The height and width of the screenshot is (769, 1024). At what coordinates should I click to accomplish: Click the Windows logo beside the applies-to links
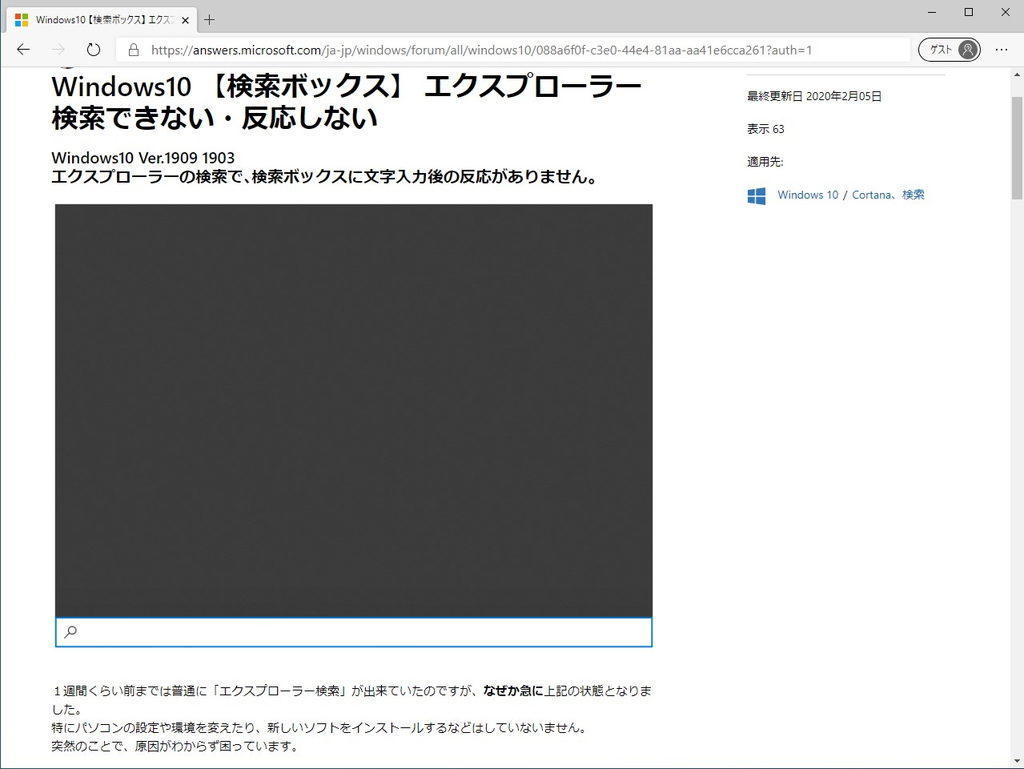tap(757, 195)
